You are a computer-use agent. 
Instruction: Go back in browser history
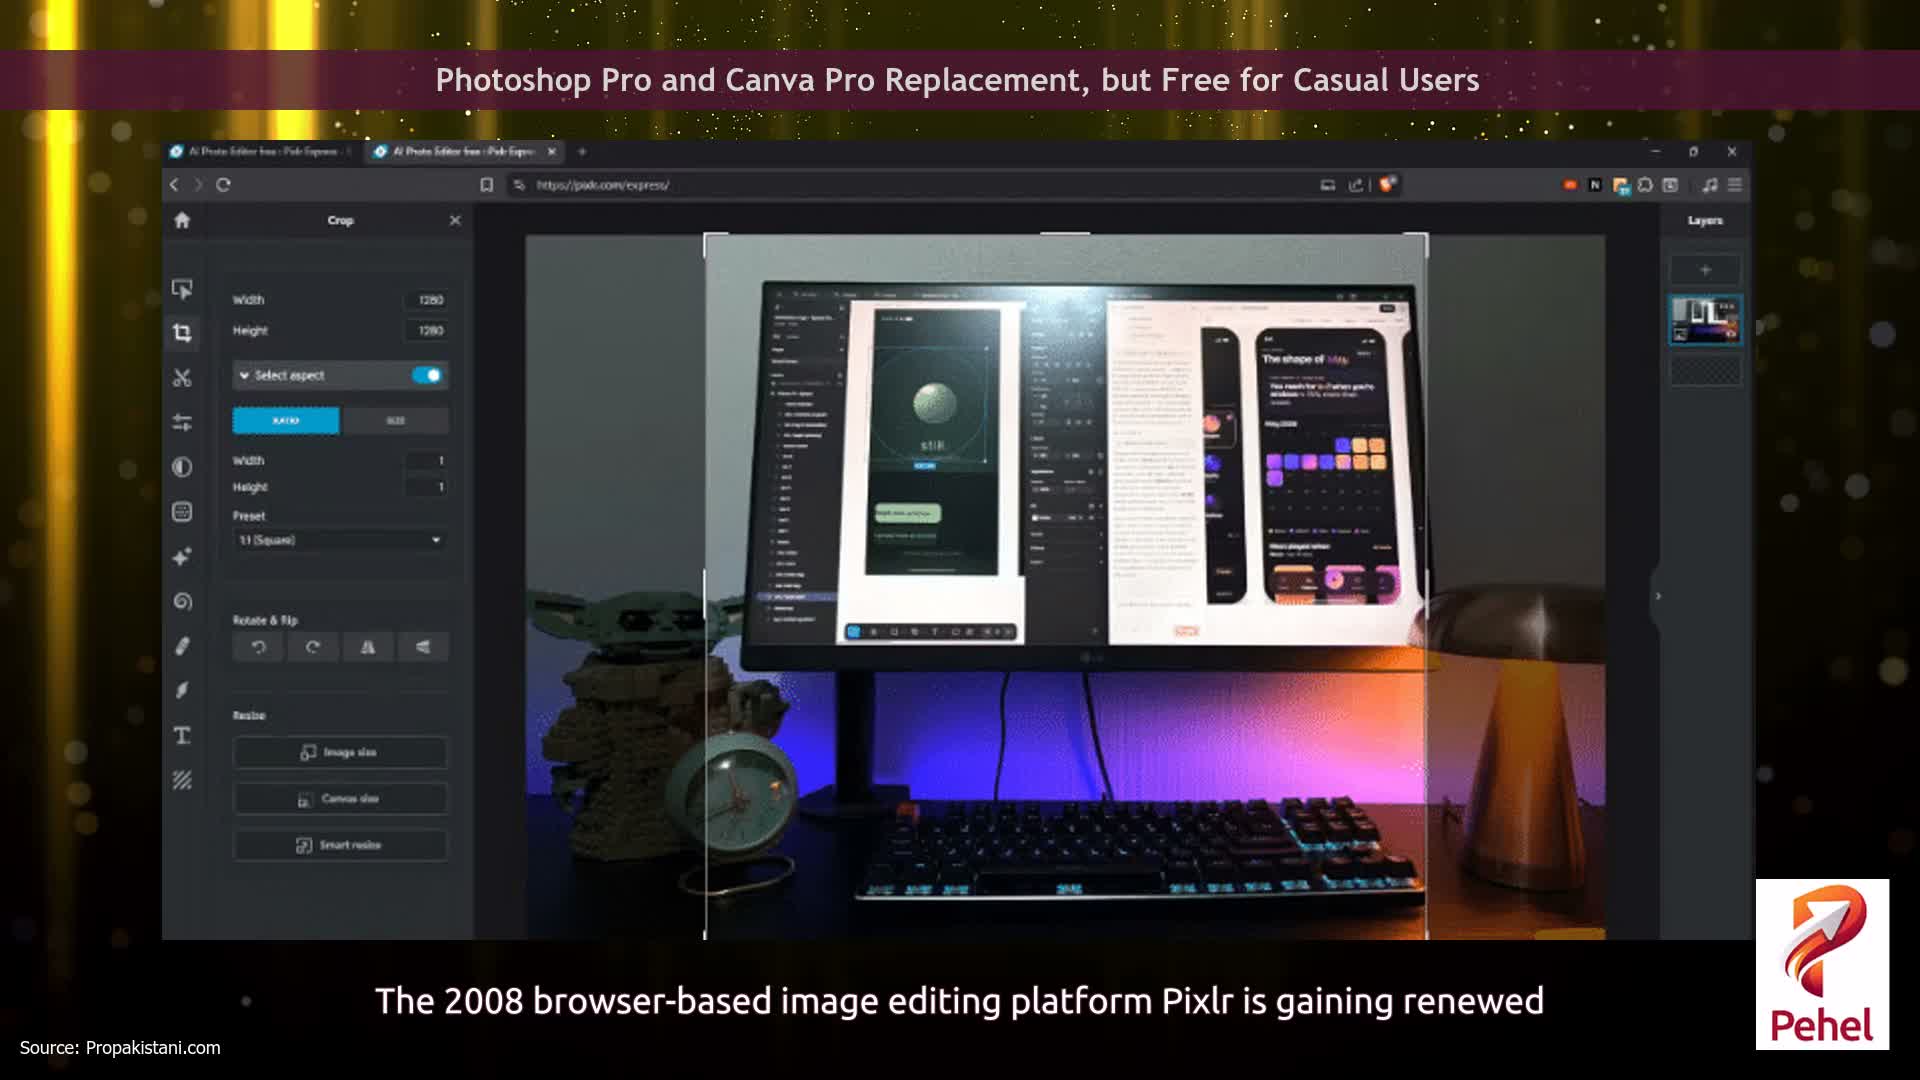pyautogui.click(x=174, y=185)
